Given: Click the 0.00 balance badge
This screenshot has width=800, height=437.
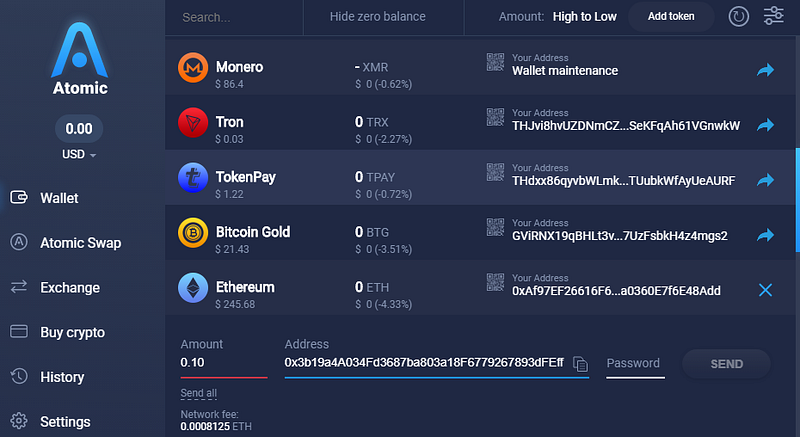Looking at the screenshot, I should [x=79, y=128].
